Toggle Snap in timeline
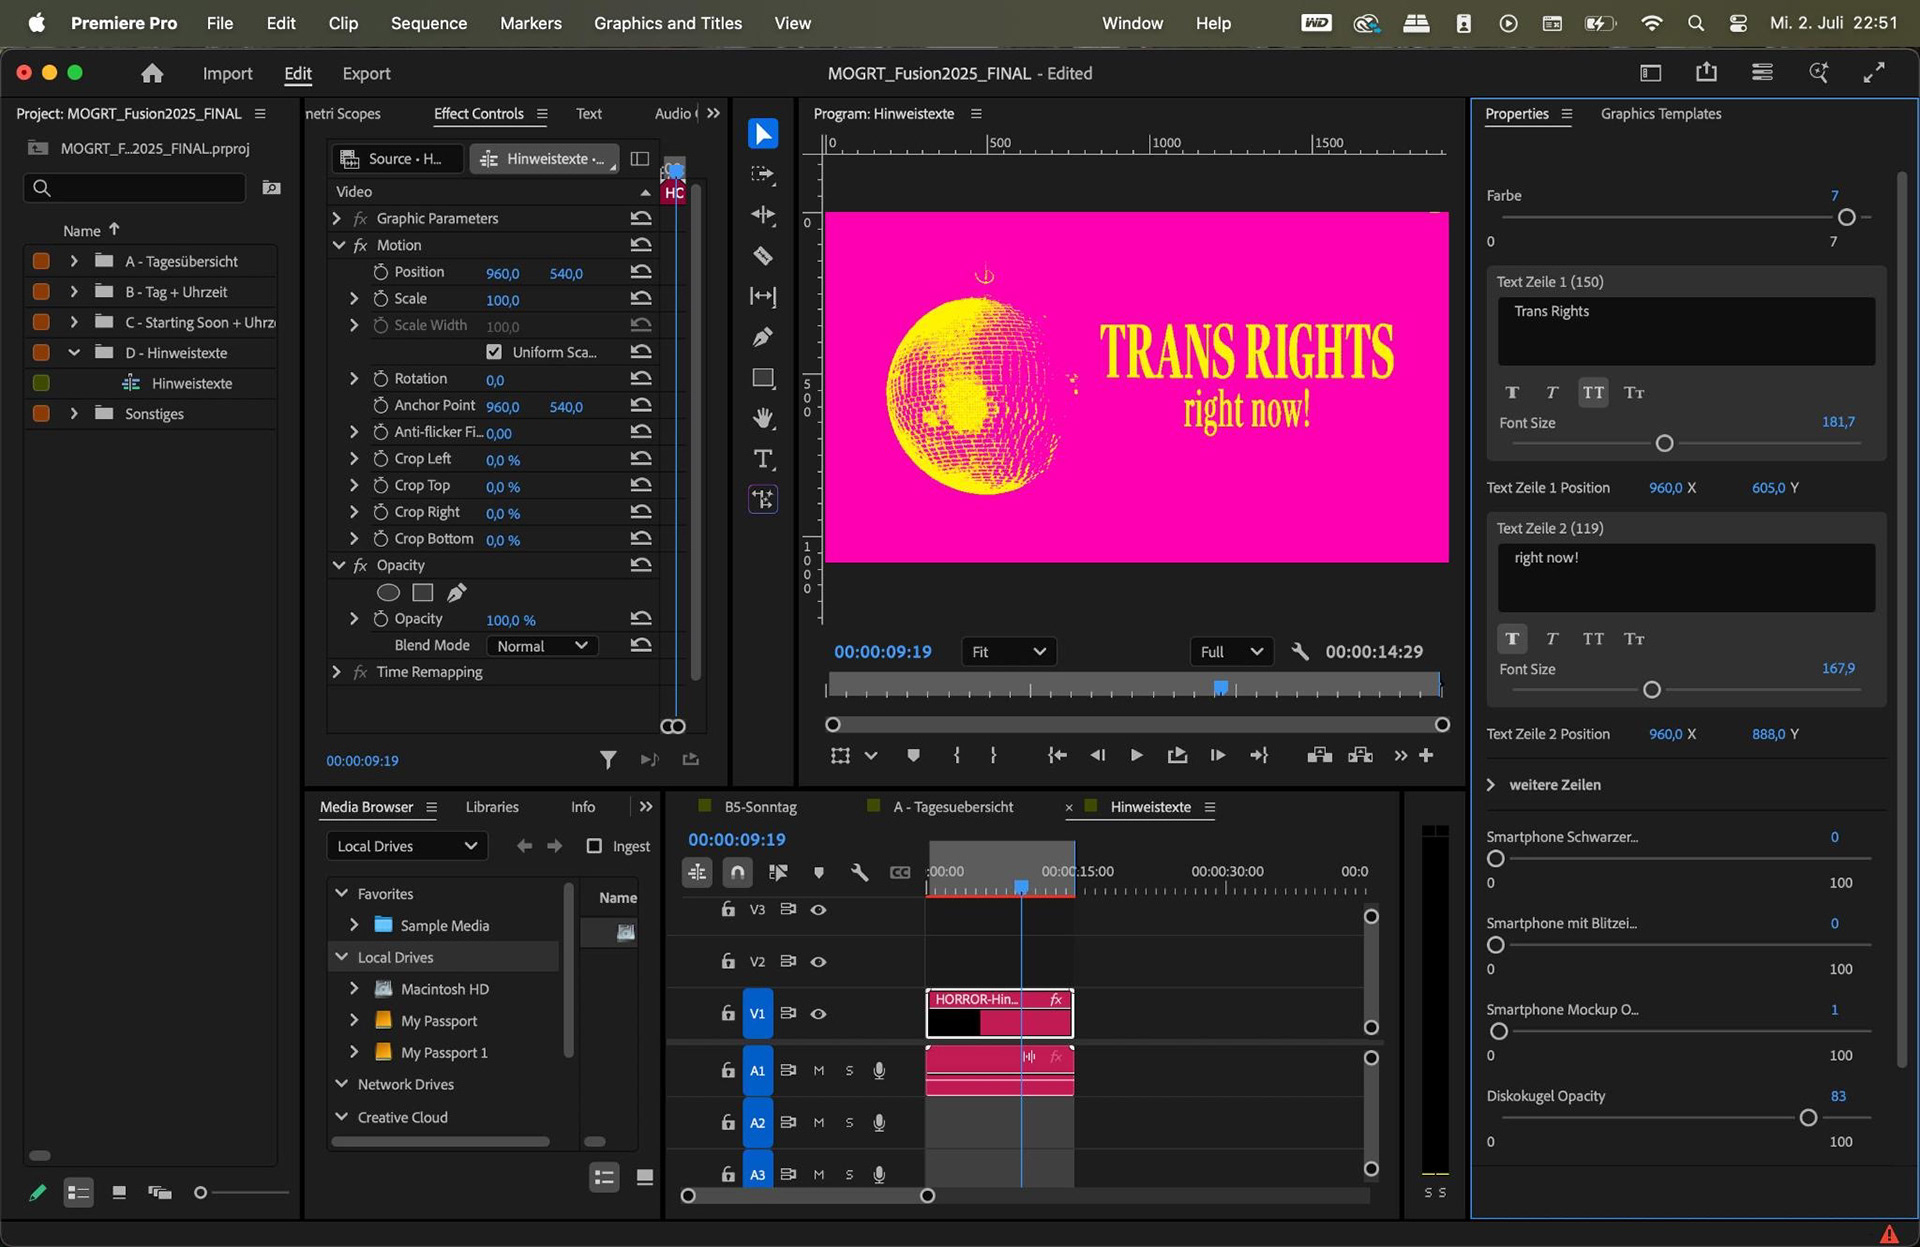This screenshot has height=1247, width=1920. pyautogui.click(x=737, y=872)
